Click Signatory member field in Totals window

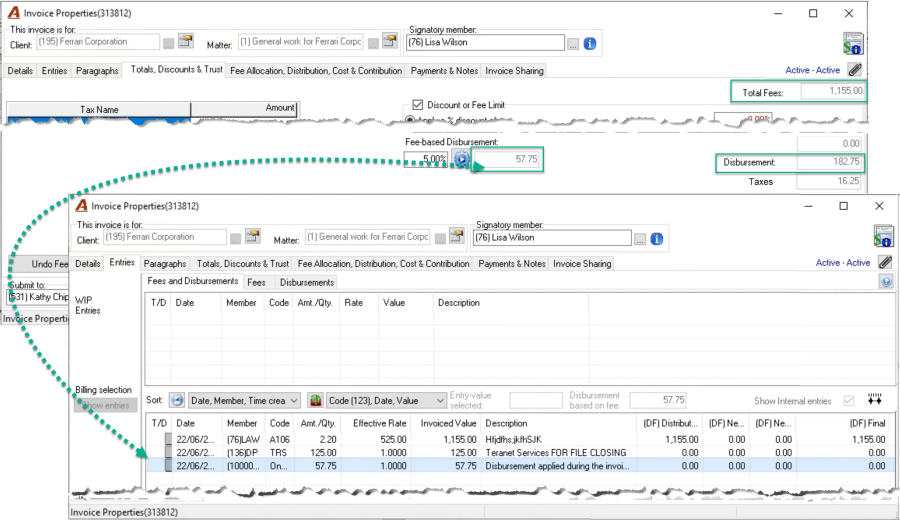486,42
